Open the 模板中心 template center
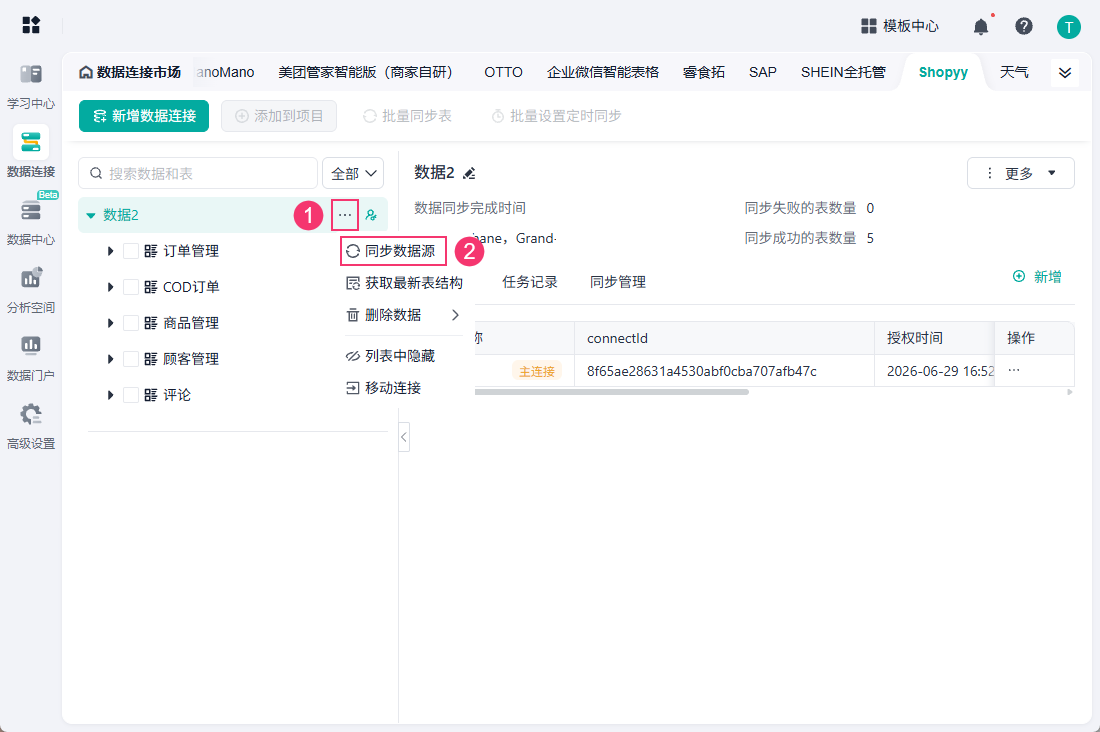Screen dimensions: 1100x732 (x=900, y=26)
